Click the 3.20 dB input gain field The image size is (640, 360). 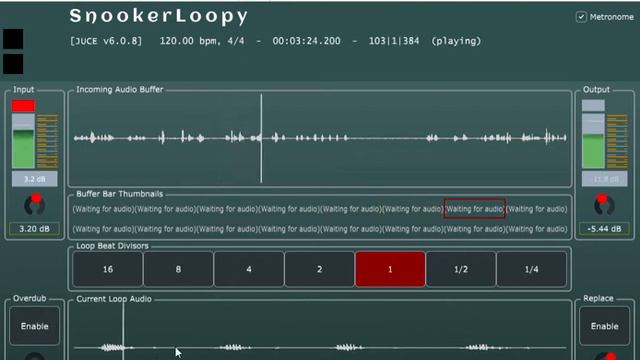pyautogui.click(x=34, y=229)
